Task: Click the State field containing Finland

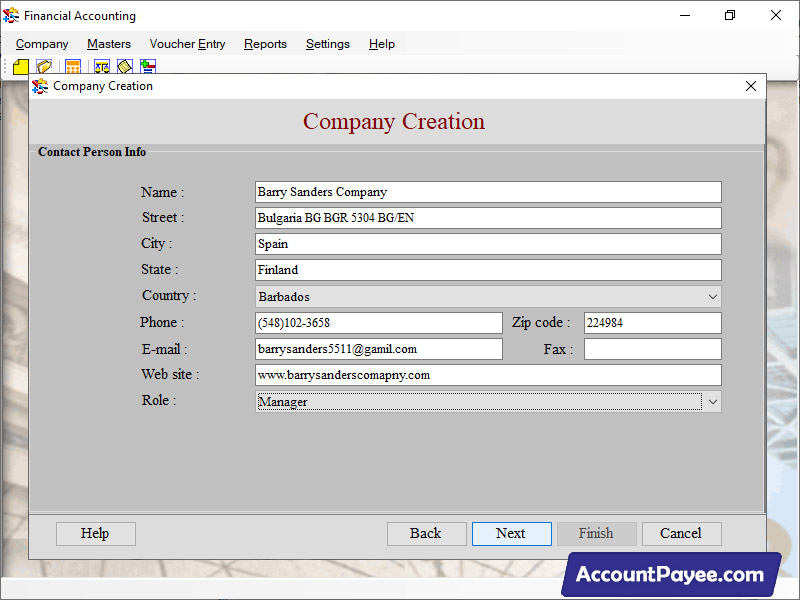Action: (488, 270)
